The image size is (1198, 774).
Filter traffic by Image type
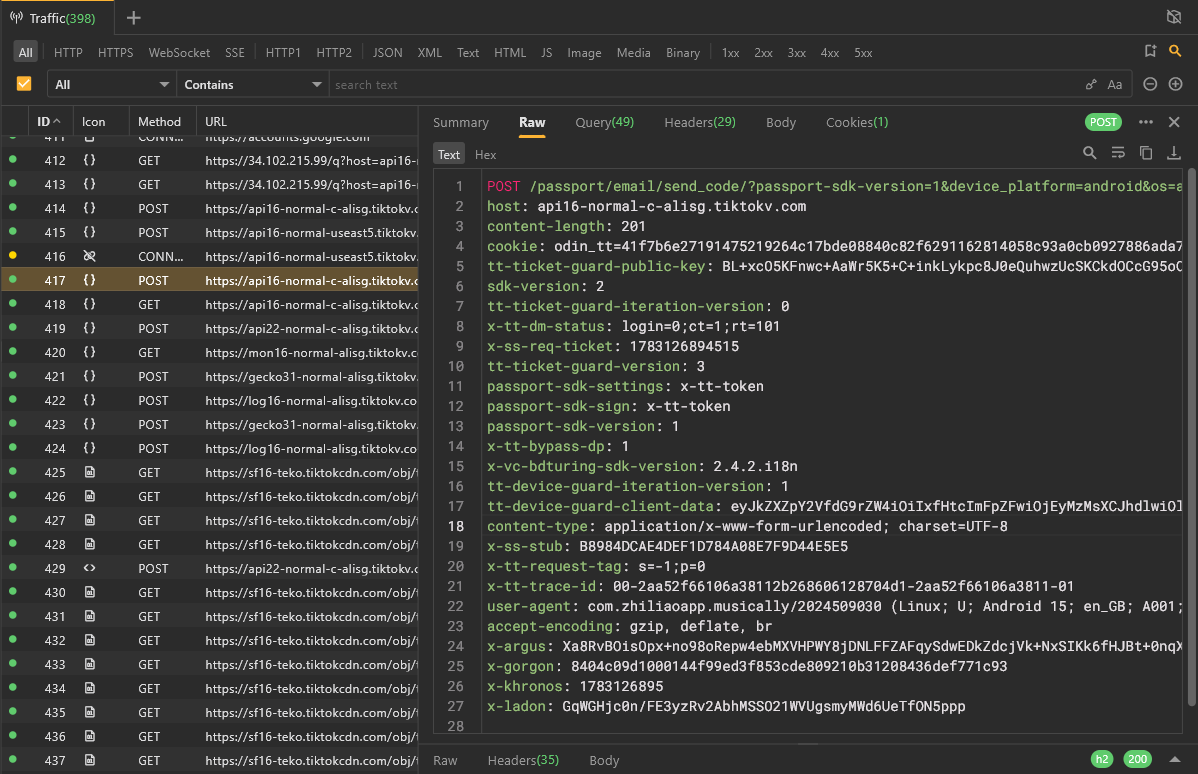(x=584, y=53)
